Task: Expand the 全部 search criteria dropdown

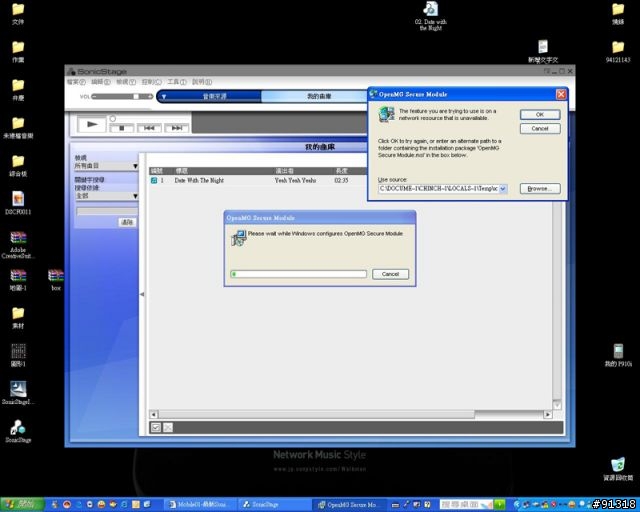Action: 106,196
